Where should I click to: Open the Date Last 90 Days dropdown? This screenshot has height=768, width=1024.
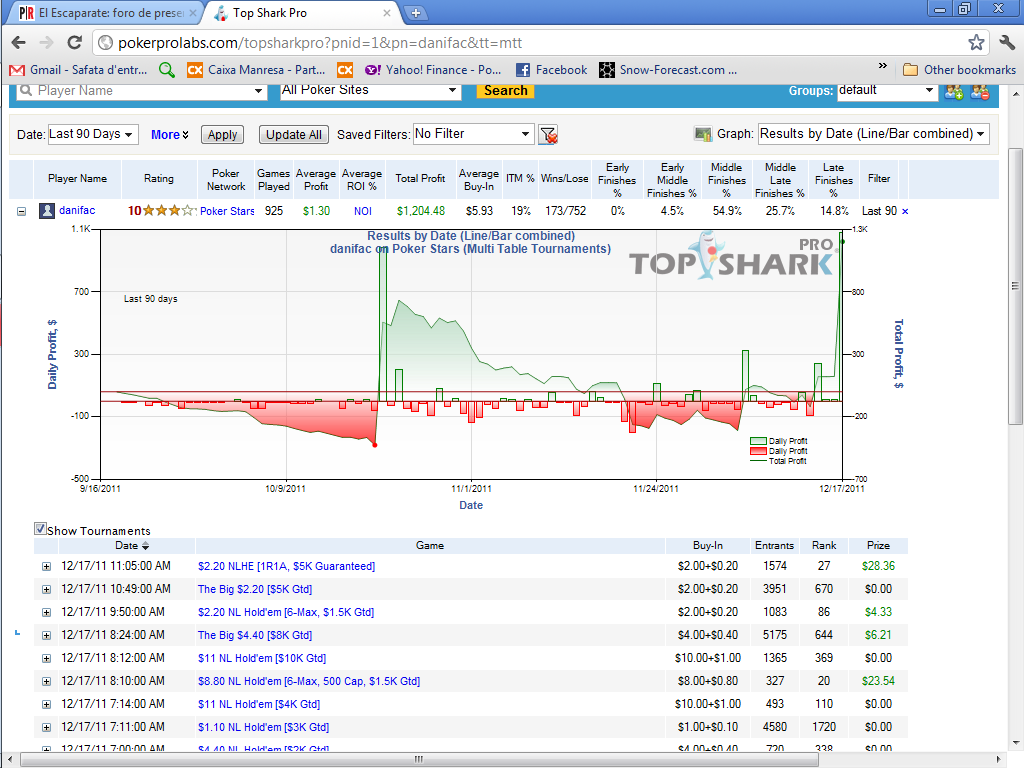point(92,135)
